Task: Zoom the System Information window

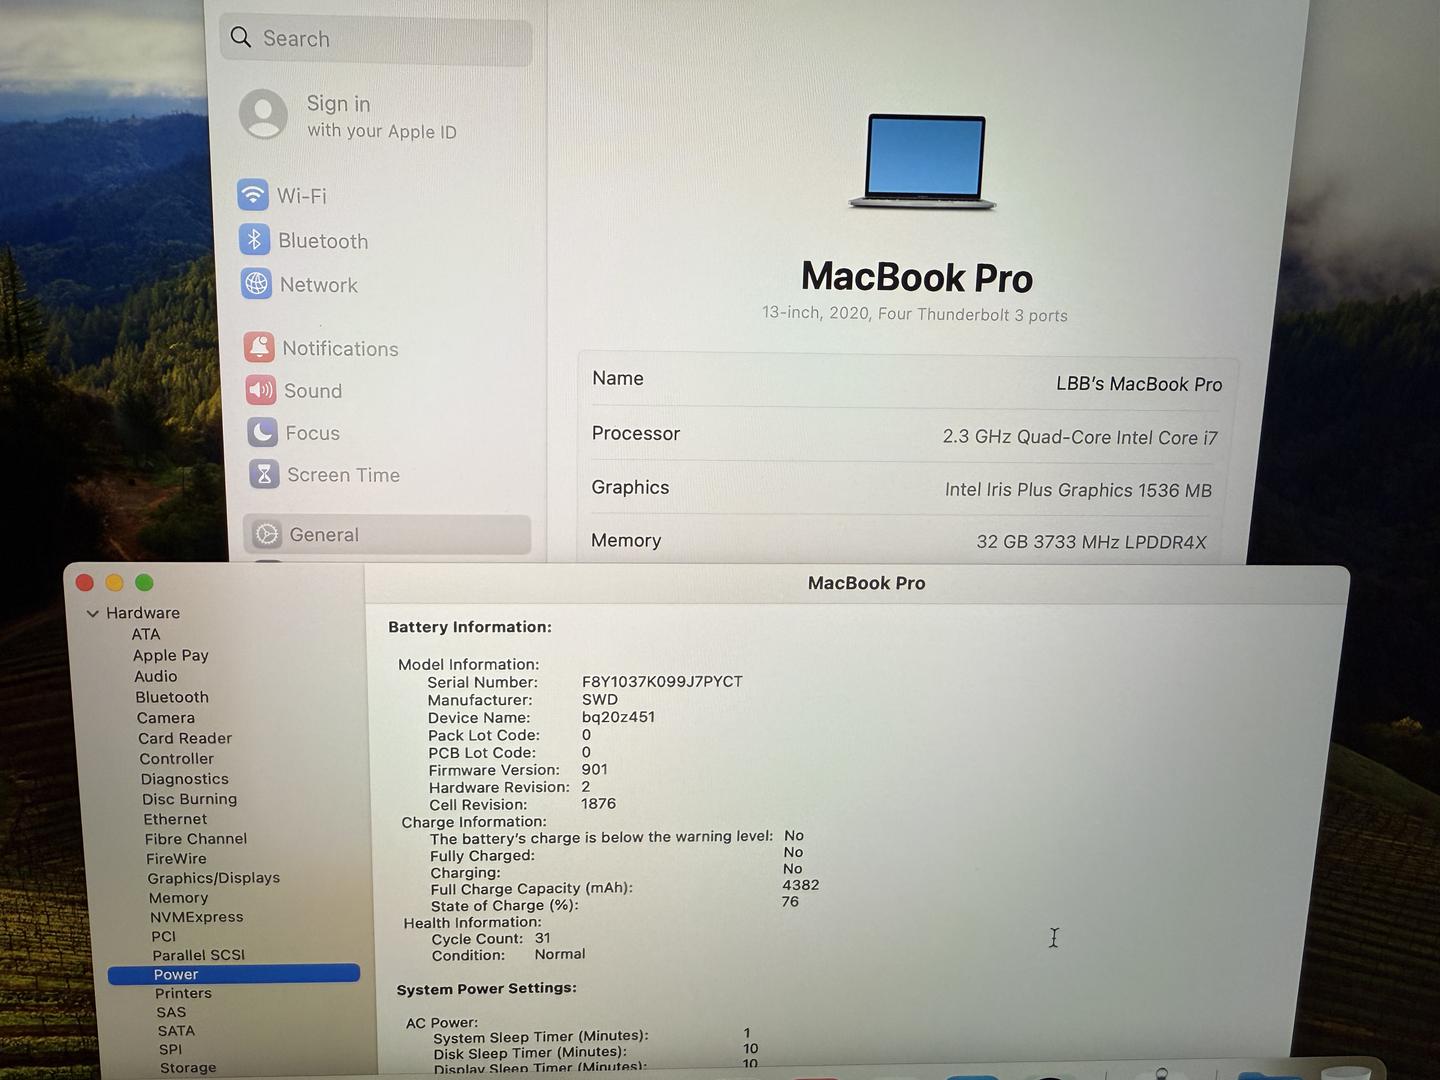Action: tap(144, 583)
